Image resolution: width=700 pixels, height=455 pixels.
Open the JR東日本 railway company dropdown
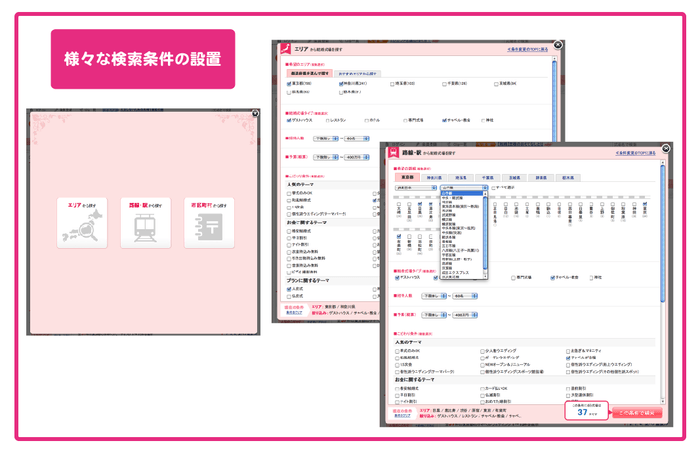point(416,188)
